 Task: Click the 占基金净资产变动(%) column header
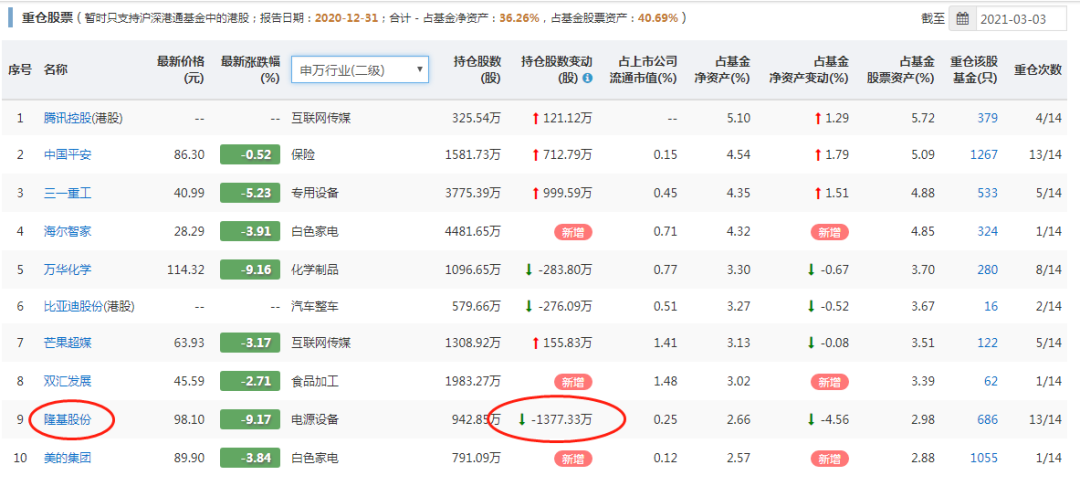pos(809,70)
